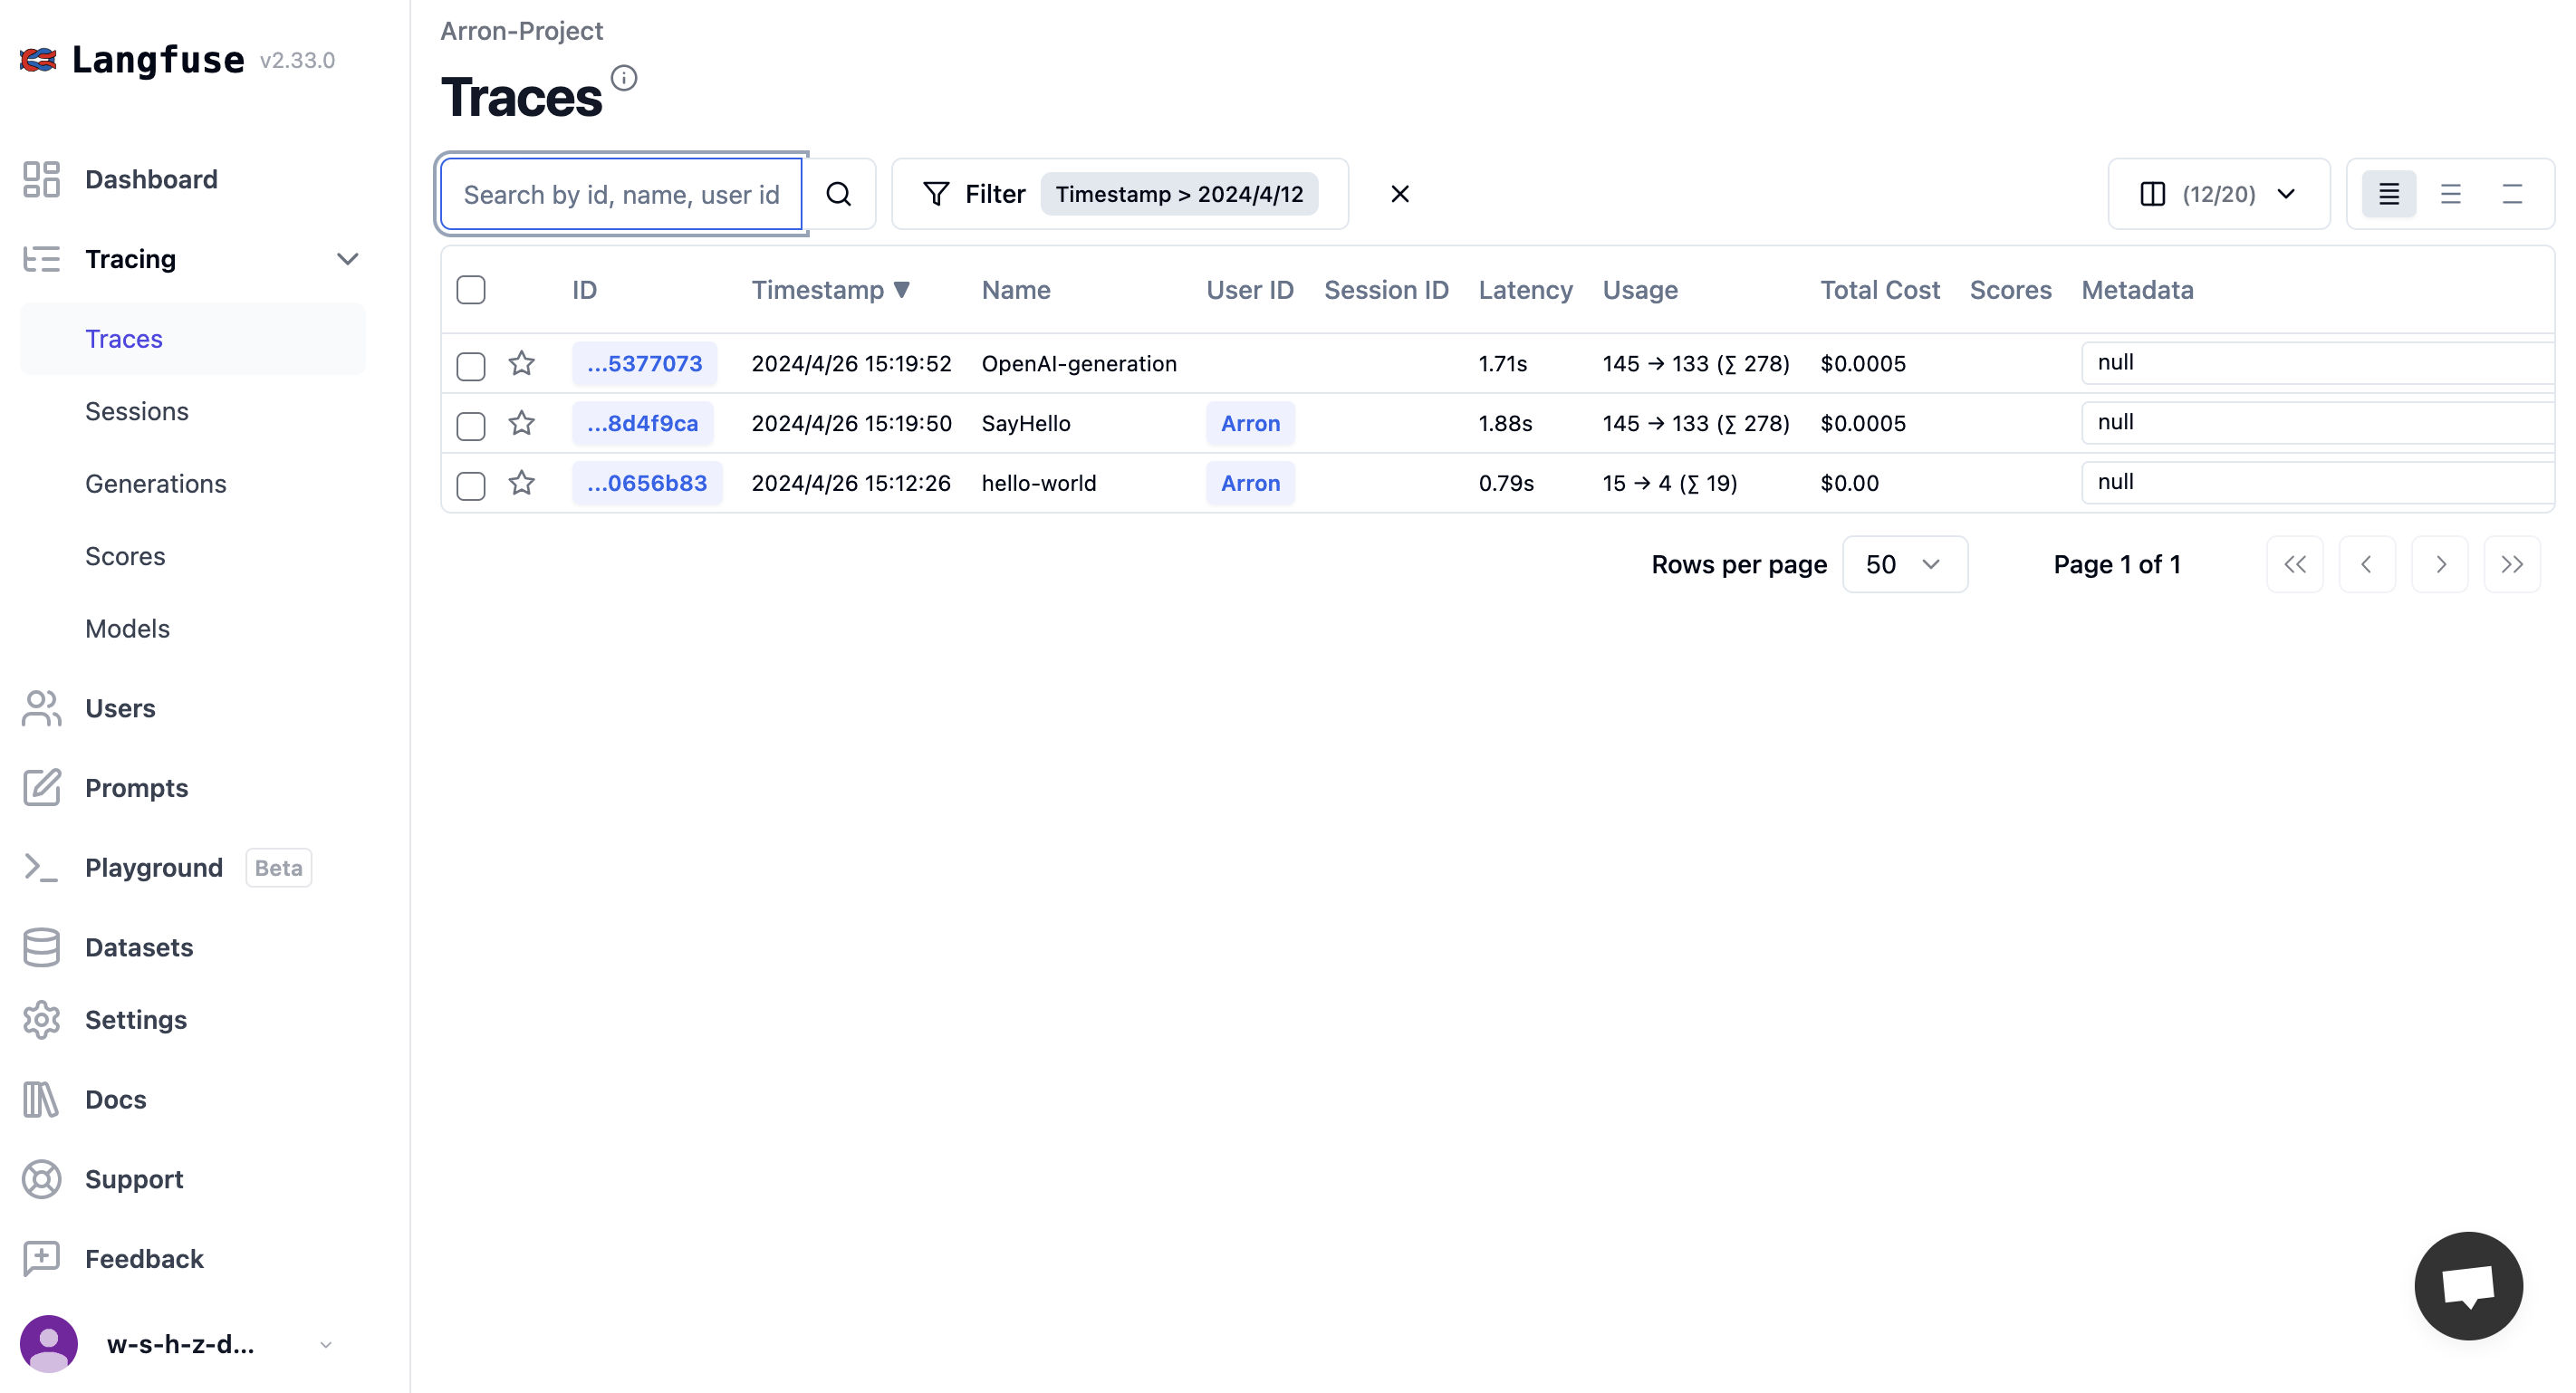Focus the search by id input
Image resolution: width=2576 pixels, height=1393 pixels.
coord(621,194)
